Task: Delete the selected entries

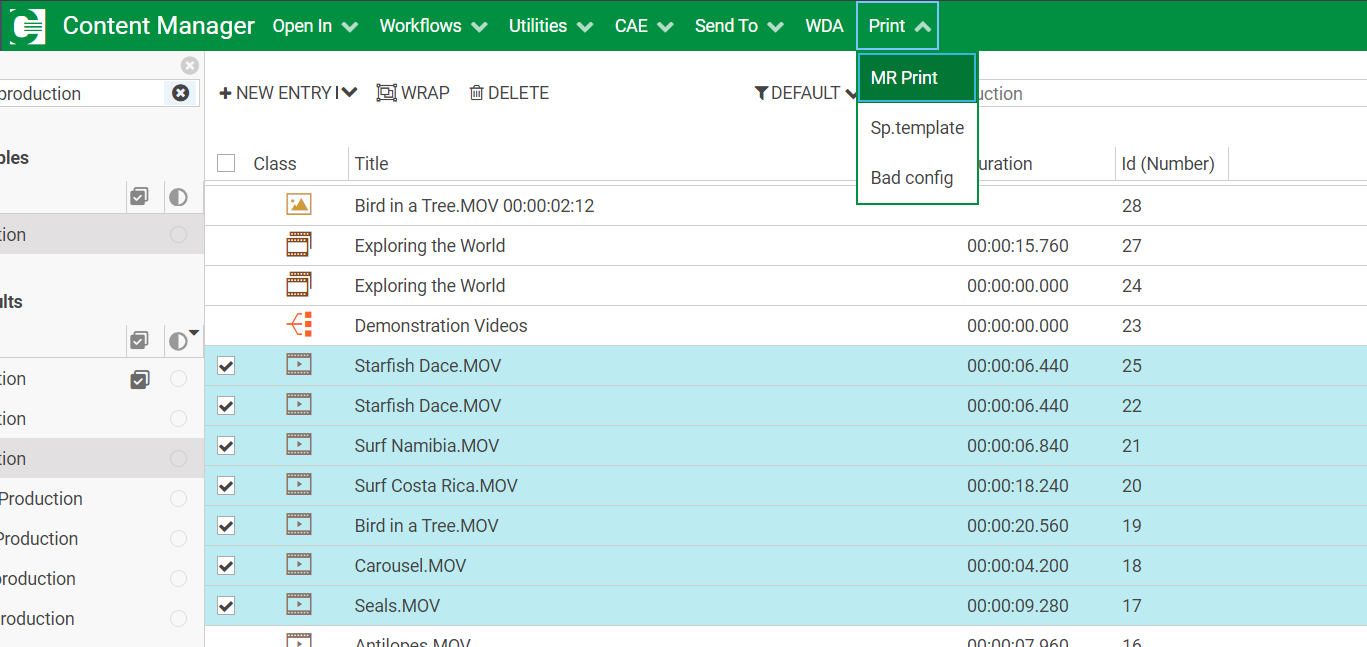Action: coord(509,93)
